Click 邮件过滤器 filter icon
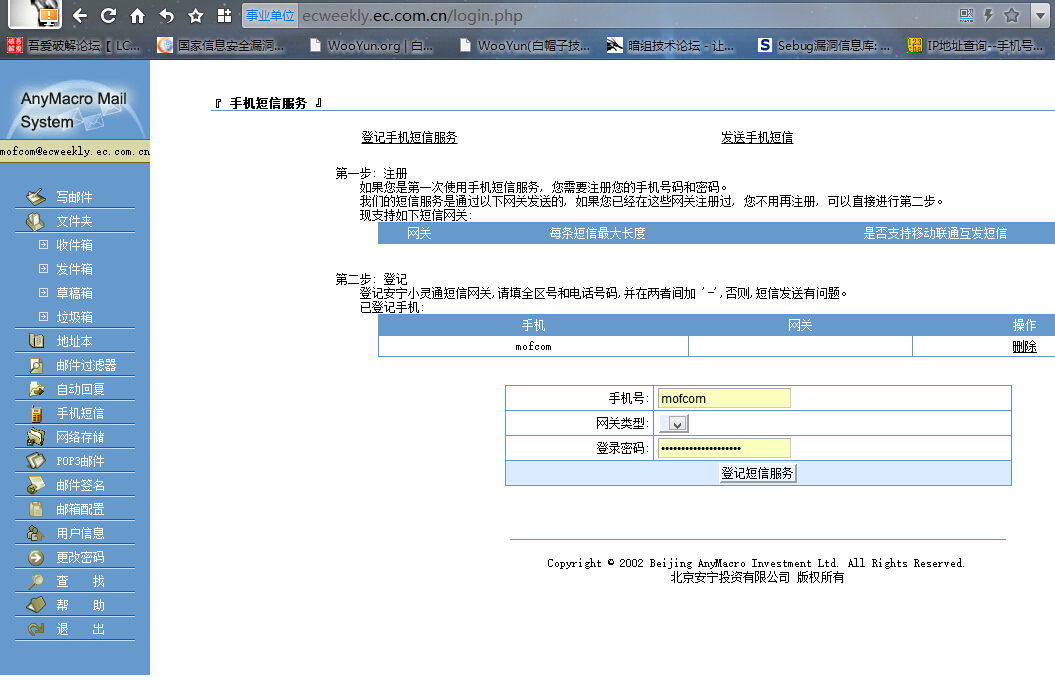 pyautogui.click(x=36, y=365)
